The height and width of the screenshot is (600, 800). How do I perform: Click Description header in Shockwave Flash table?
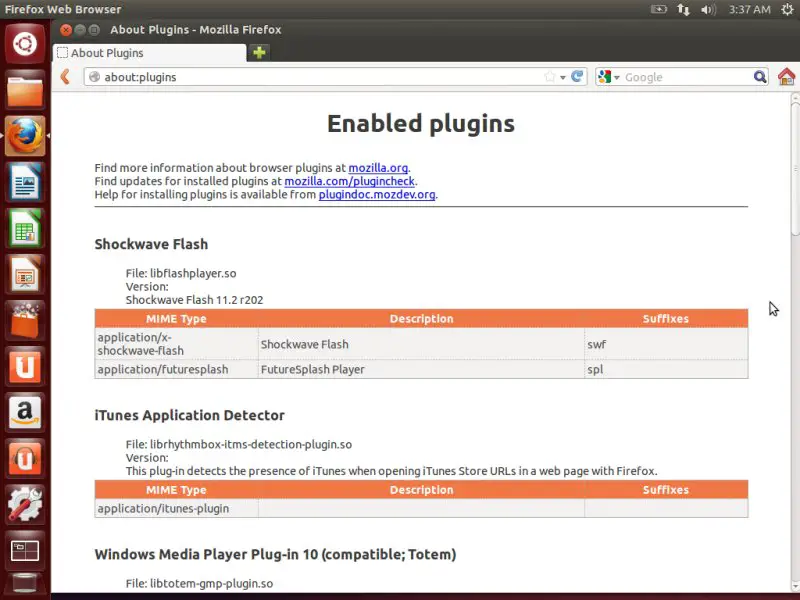pyautogui.click(x=421, y=319)
